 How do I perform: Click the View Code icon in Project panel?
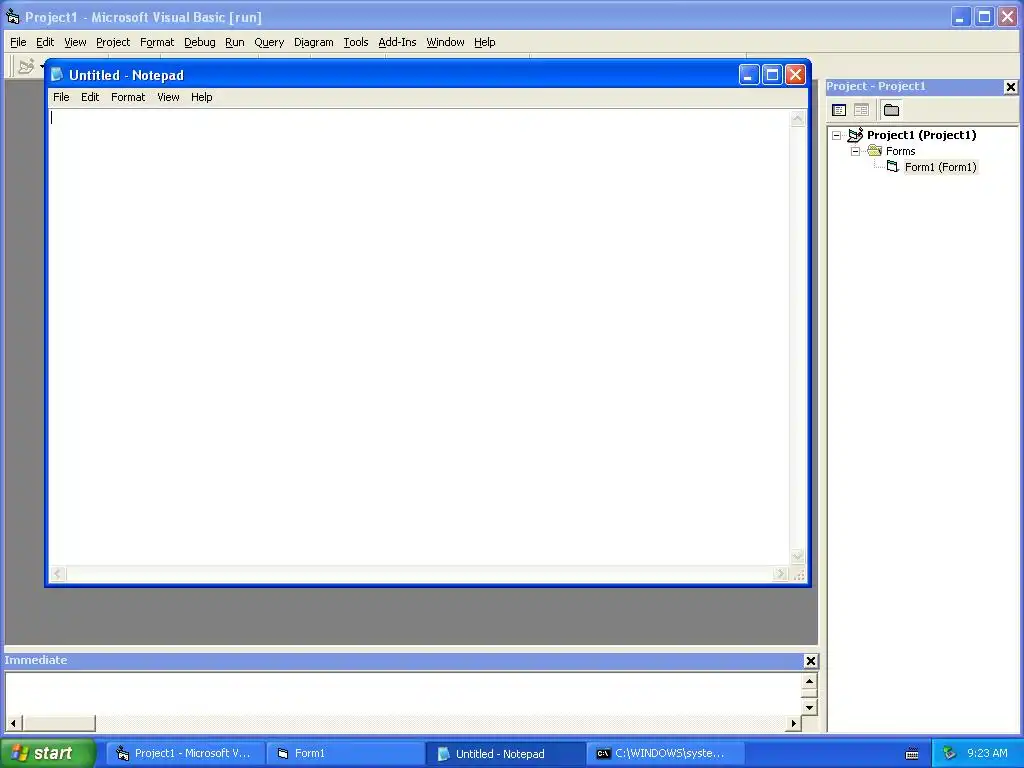(839, 110)
